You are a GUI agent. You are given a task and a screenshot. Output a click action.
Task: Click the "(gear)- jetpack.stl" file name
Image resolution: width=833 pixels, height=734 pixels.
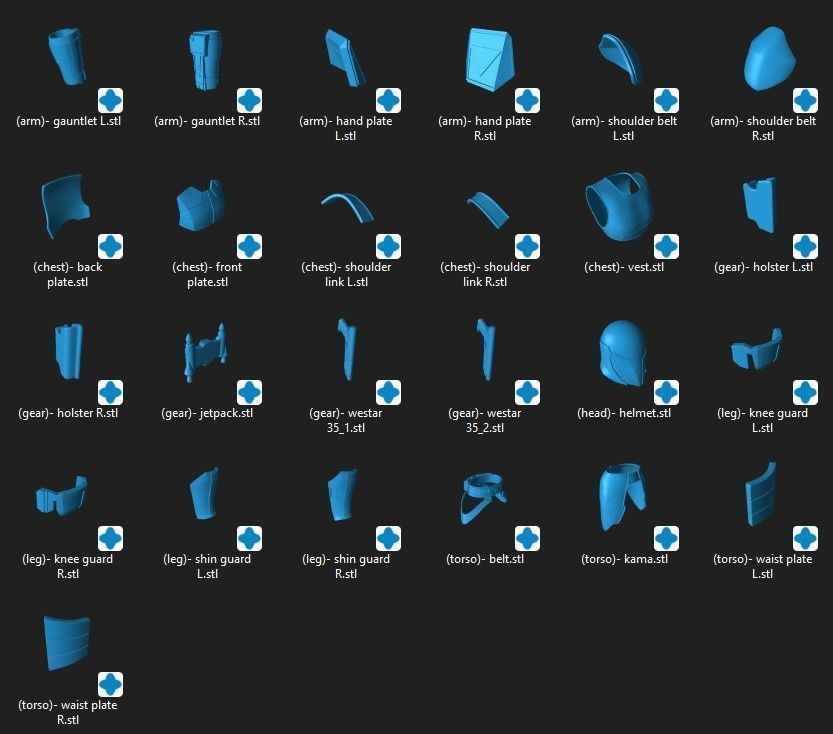coord(207,413)
